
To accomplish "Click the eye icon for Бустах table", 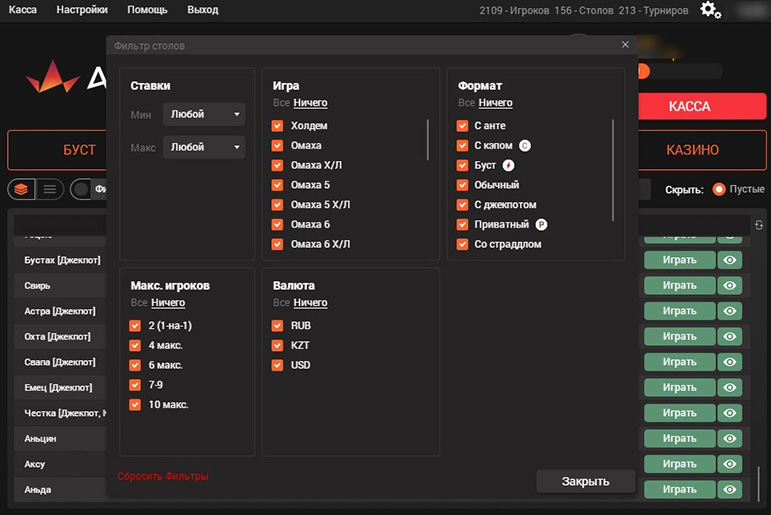I will coord(731,259).
